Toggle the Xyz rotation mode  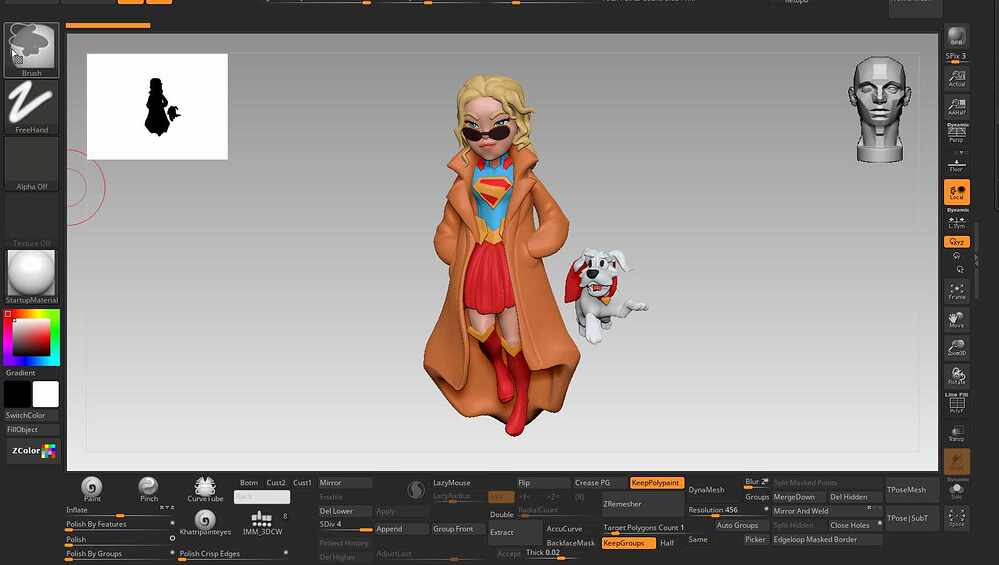pyautogui.click(x=956, y=242)
